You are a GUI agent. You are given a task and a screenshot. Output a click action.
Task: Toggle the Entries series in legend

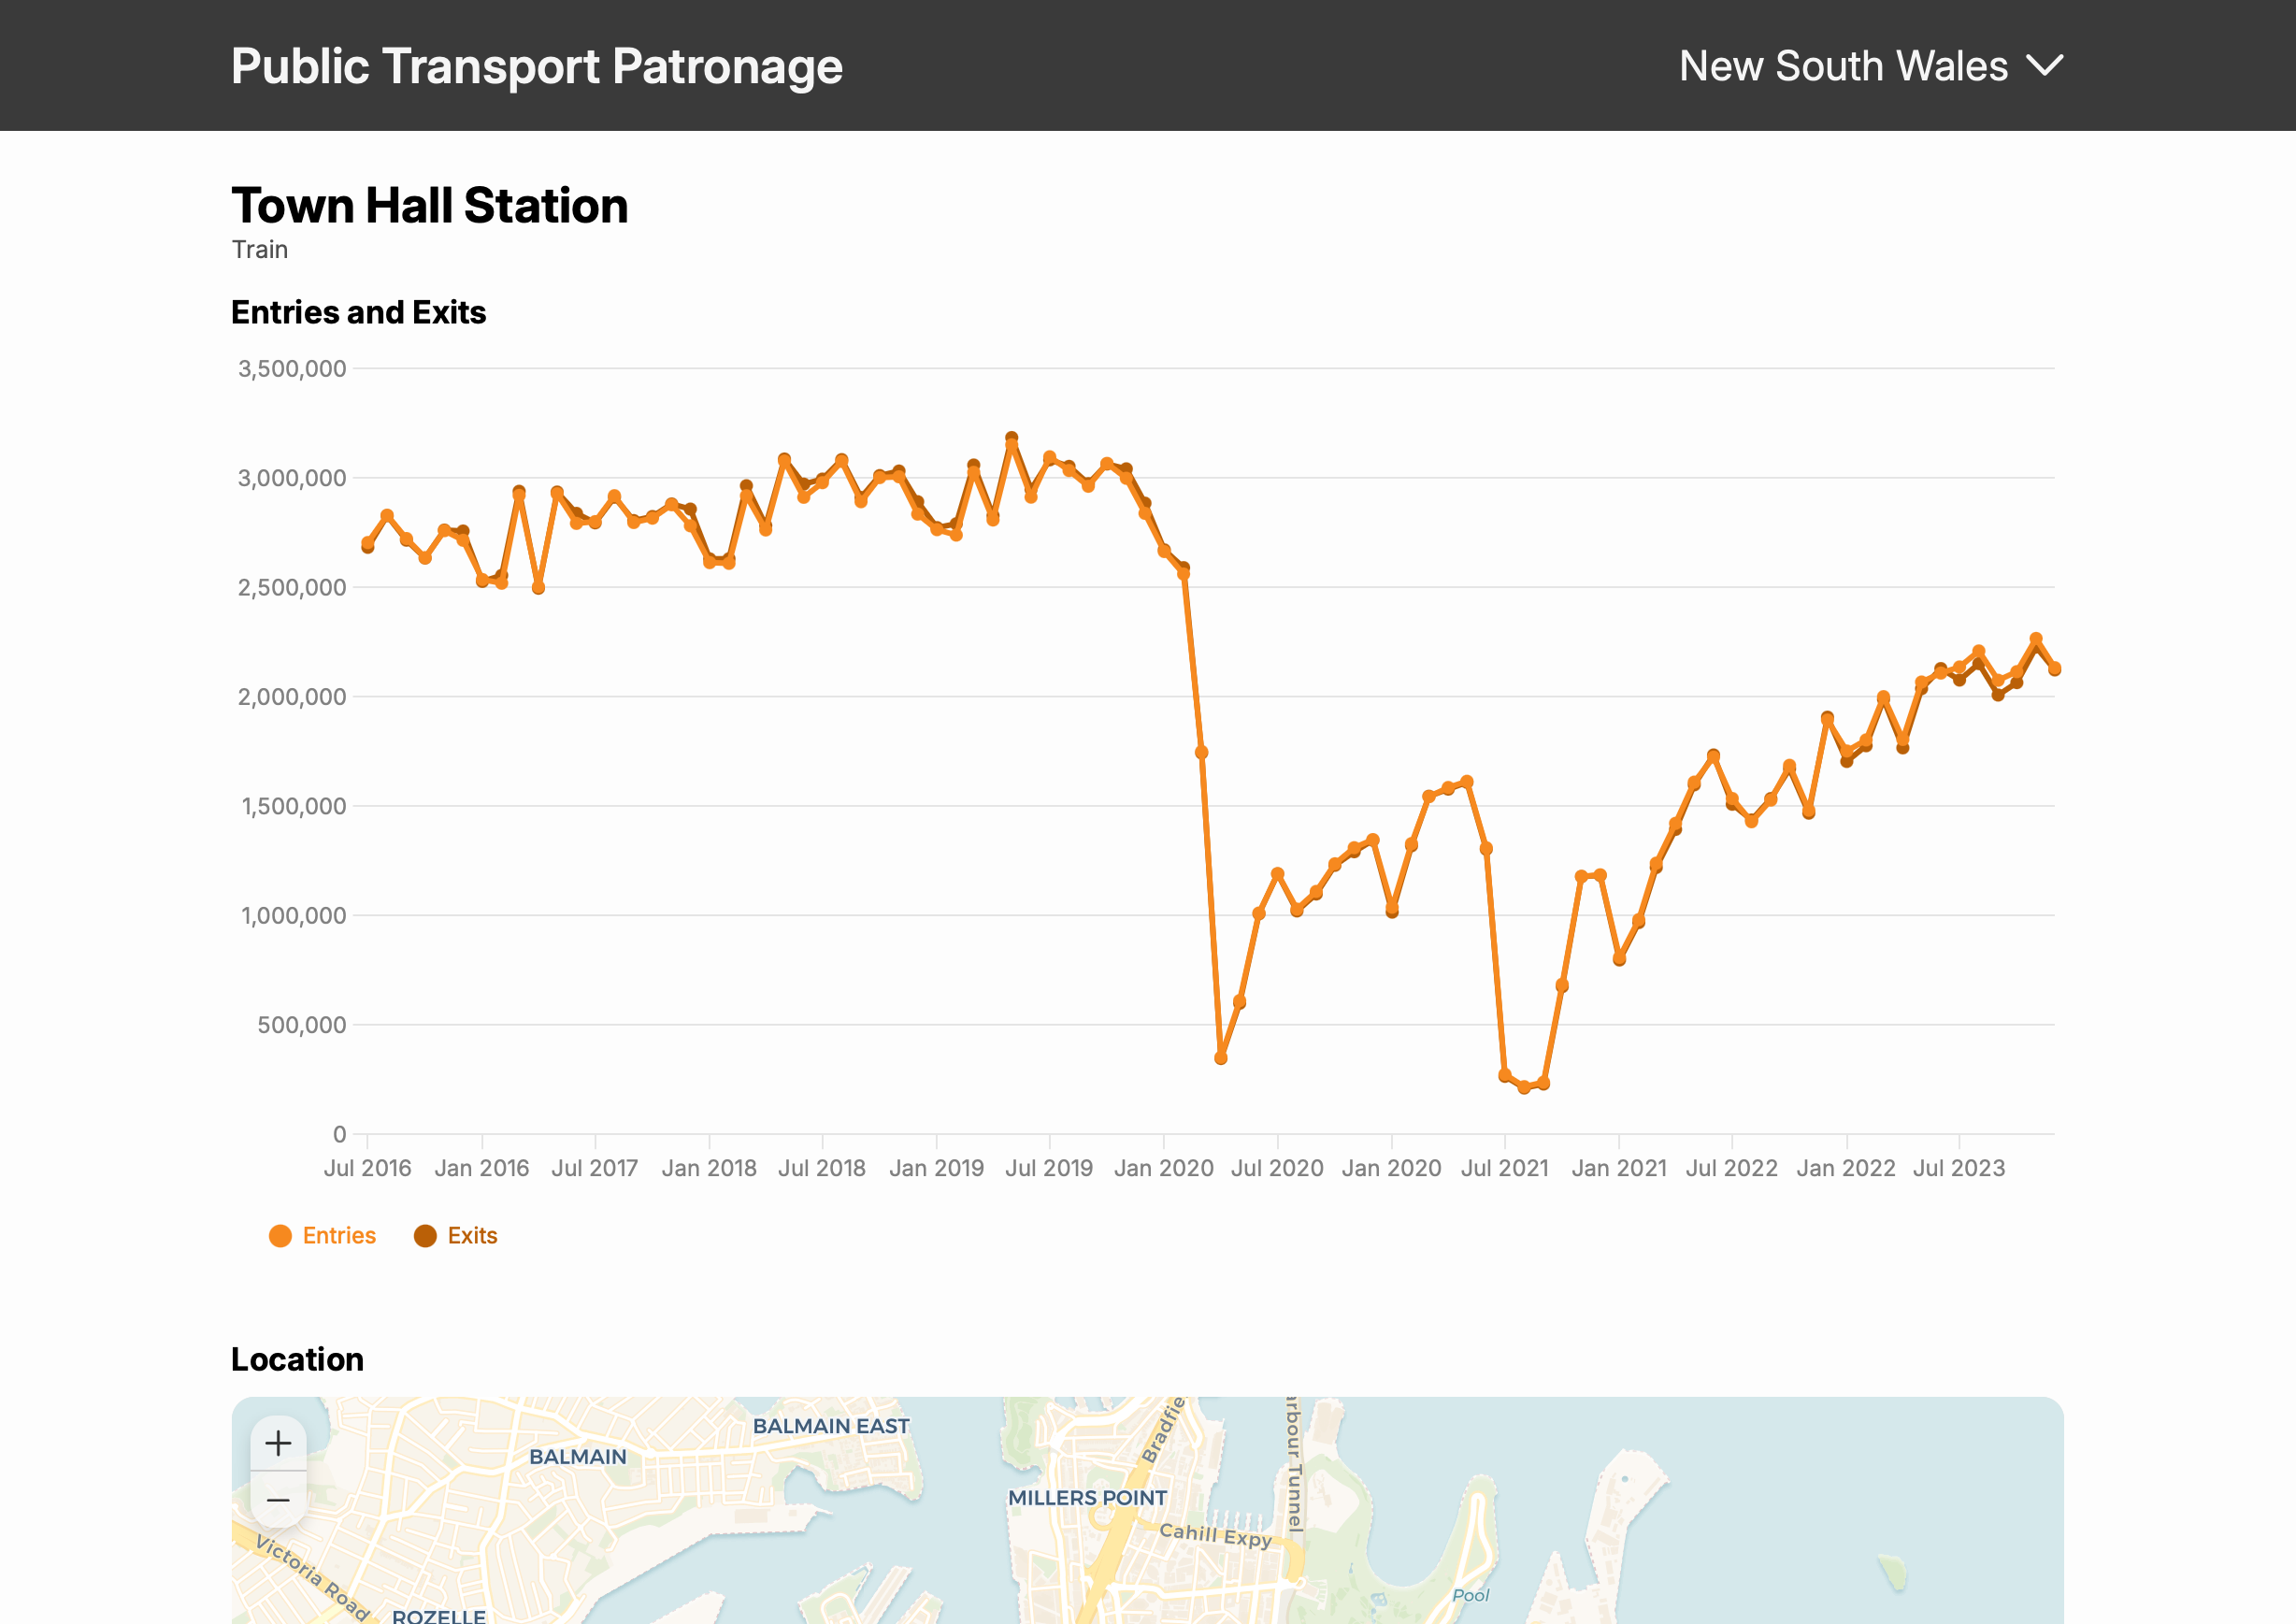(338, 1236)
